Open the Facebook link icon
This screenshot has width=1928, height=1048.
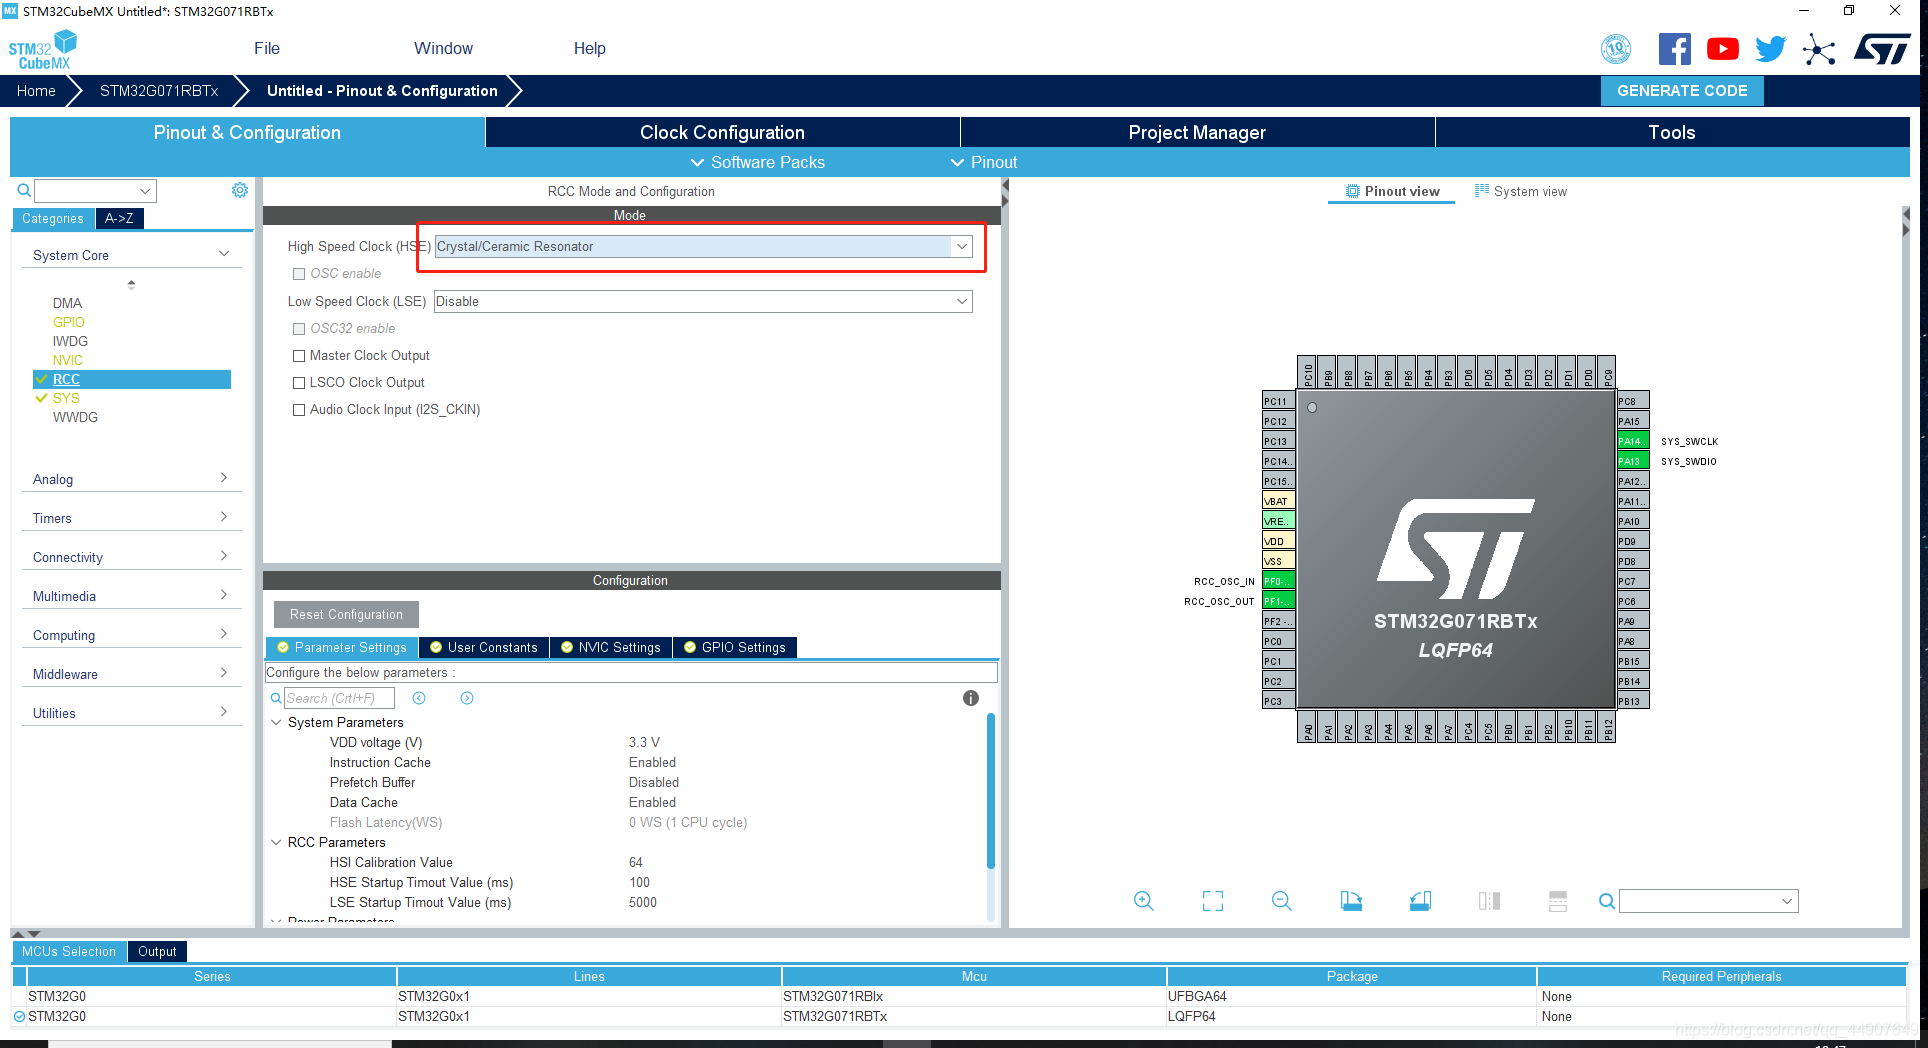(x=1674, y=49)
